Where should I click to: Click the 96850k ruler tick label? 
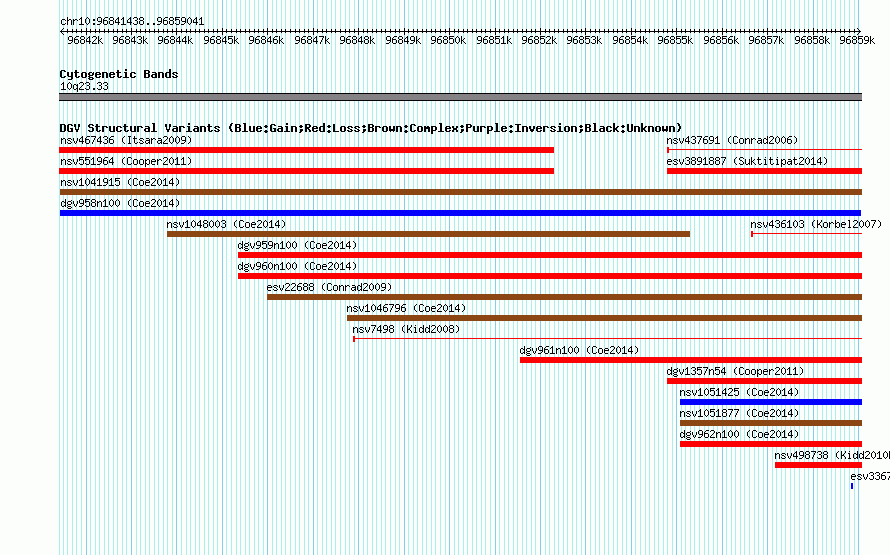[448, 40]
